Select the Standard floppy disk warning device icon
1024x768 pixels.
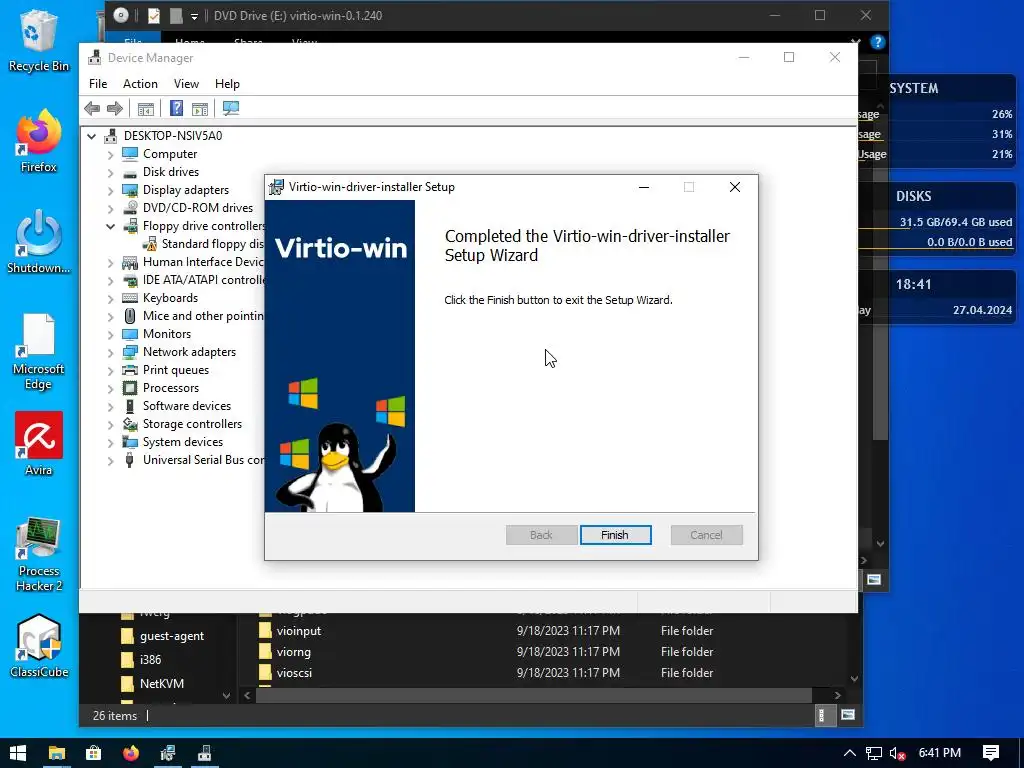[150, 244]
